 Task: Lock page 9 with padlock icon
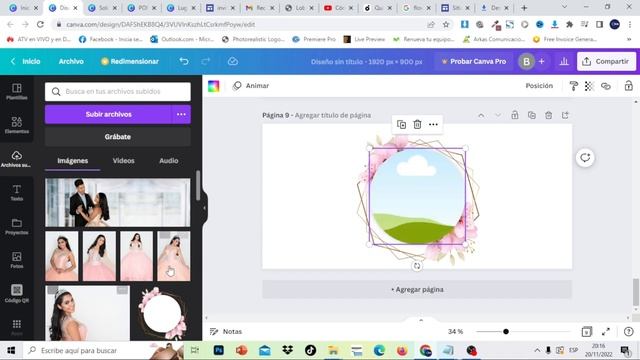[x=515, y=116]
